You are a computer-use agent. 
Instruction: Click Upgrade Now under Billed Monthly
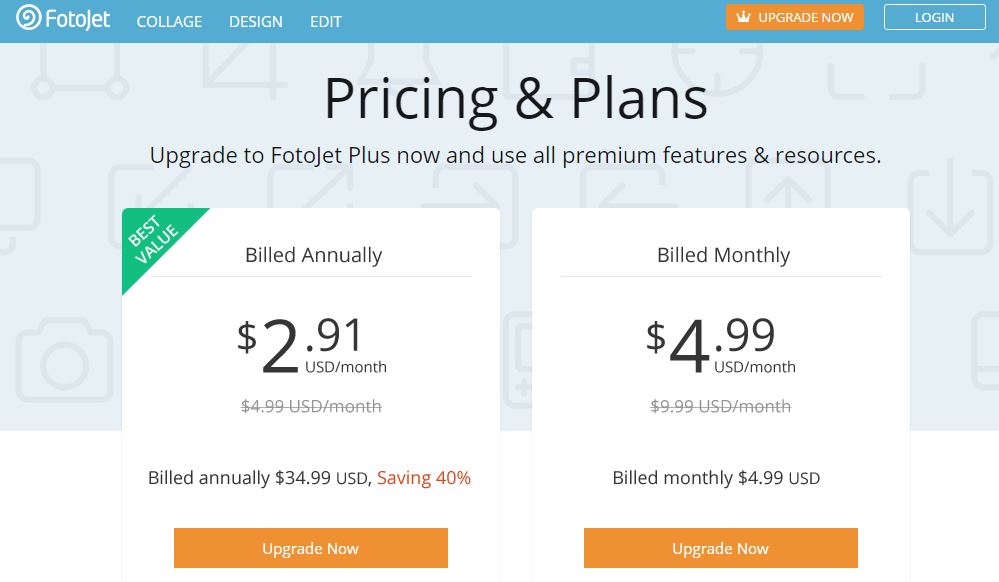(721, 548)
